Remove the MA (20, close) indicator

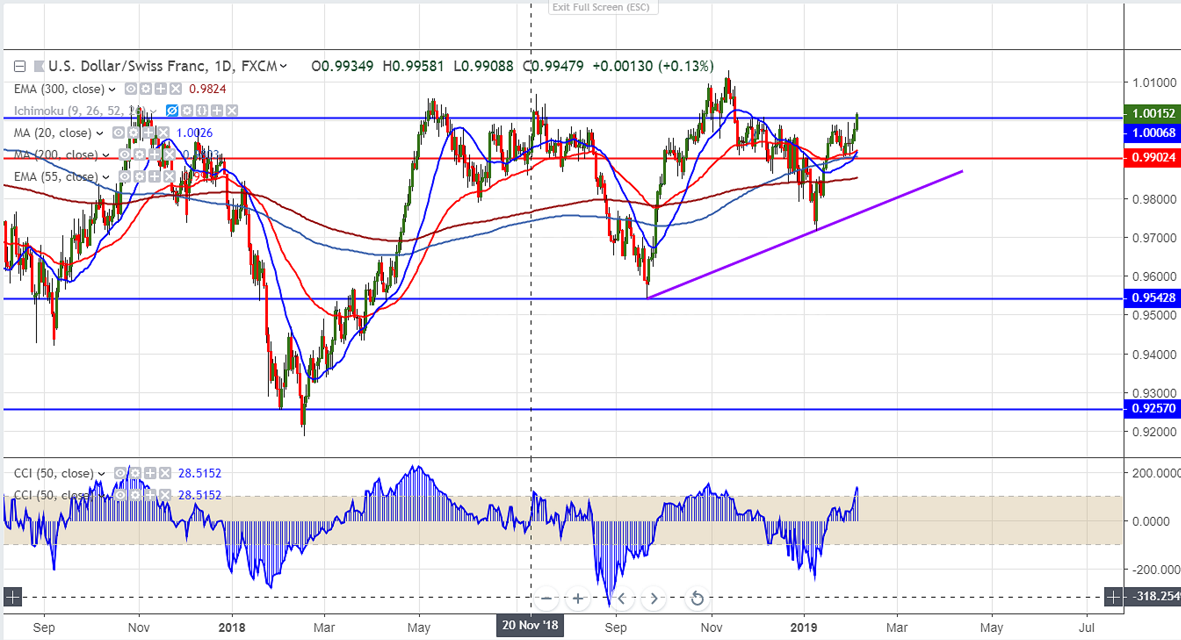coord(163,133)
